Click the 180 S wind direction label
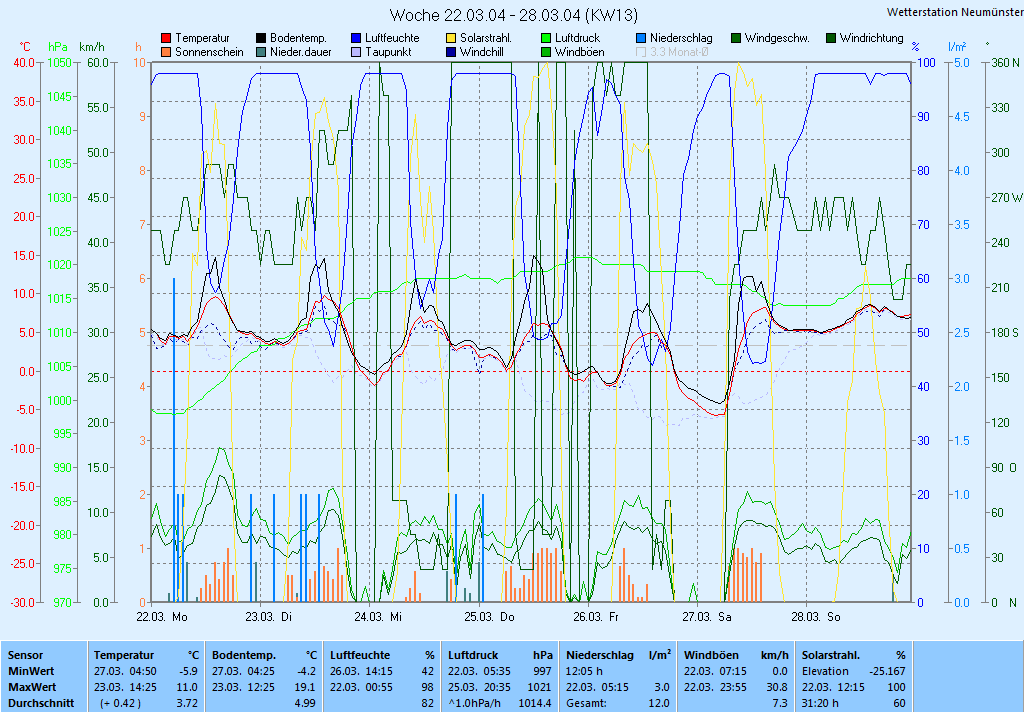The image size is (1024, 712). click(x=1005, y=332)
